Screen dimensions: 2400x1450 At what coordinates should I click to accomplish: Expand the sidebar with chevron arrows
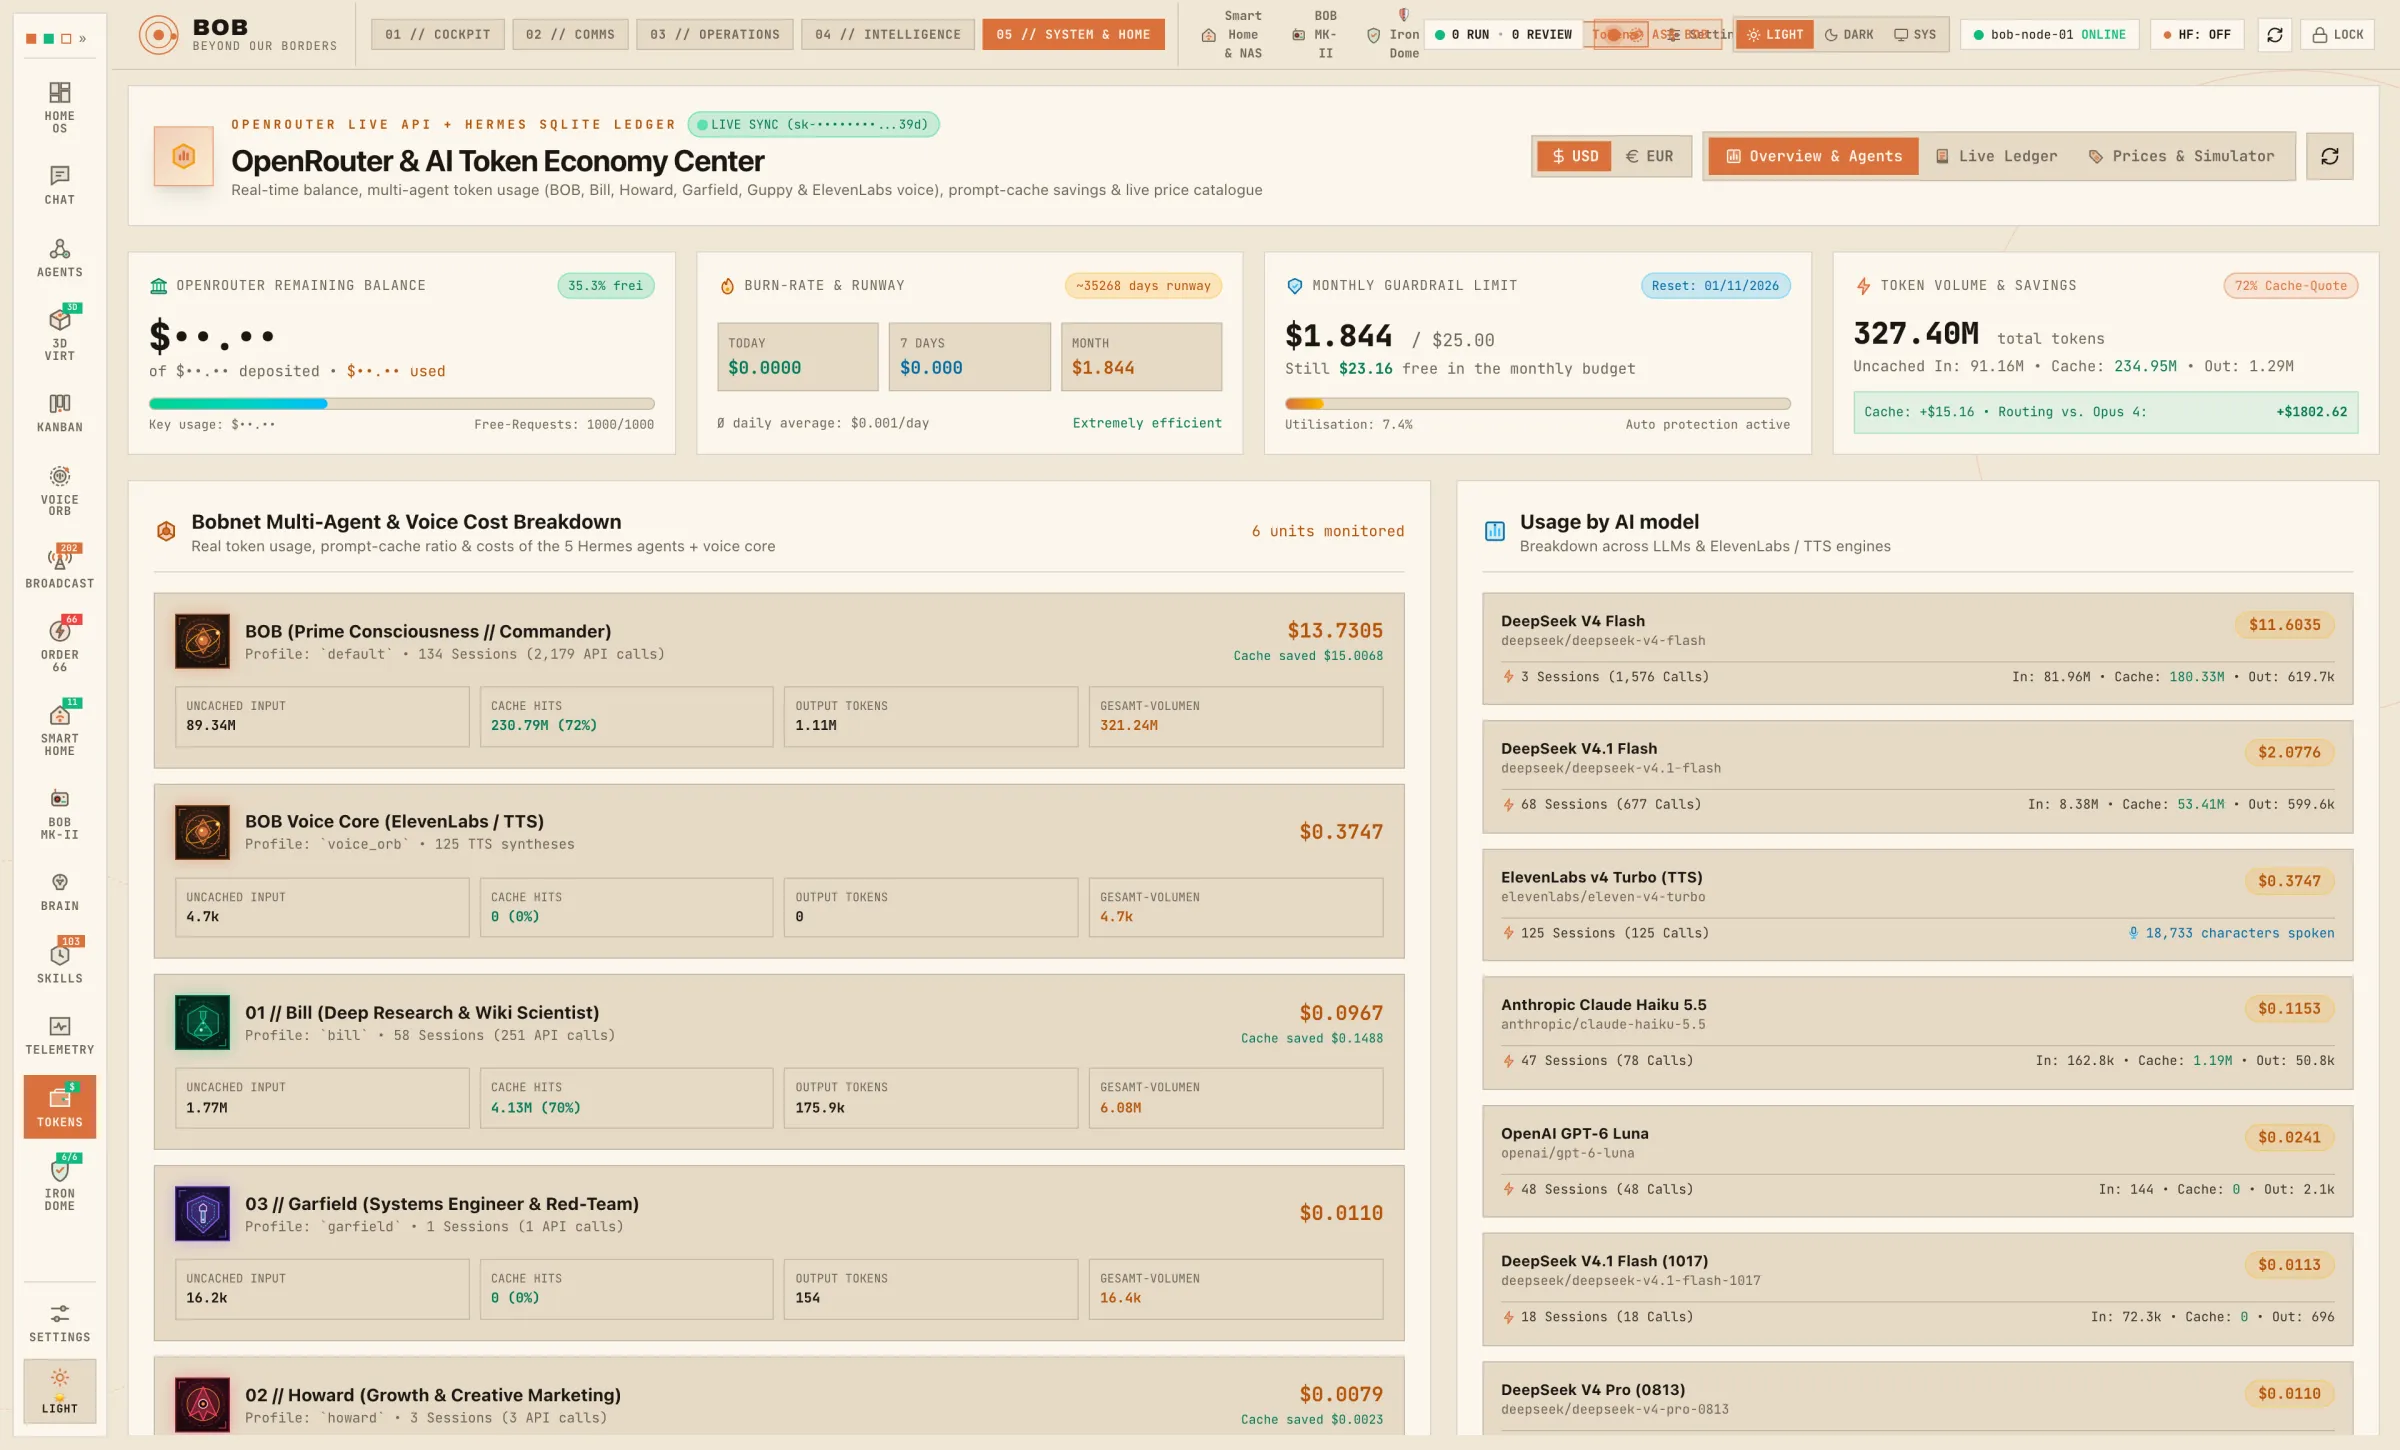[x=83, y=39]
